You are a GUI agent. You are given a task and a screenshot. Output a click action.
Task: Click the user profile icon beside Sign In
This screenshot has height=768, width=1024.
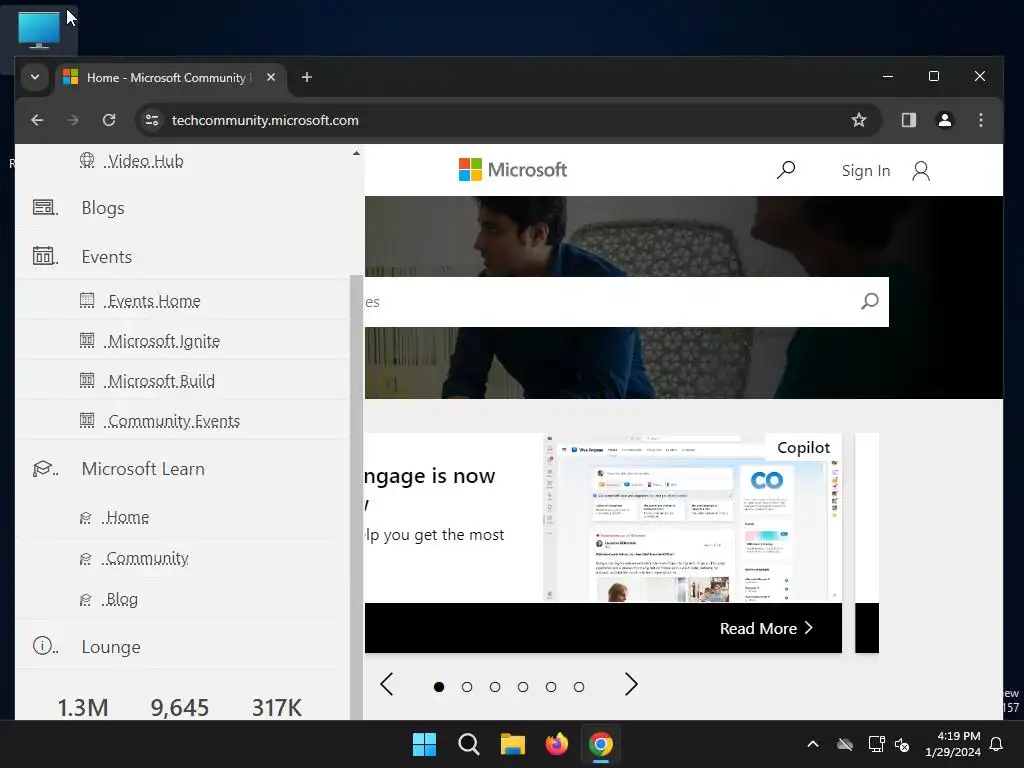coord(921,170)
